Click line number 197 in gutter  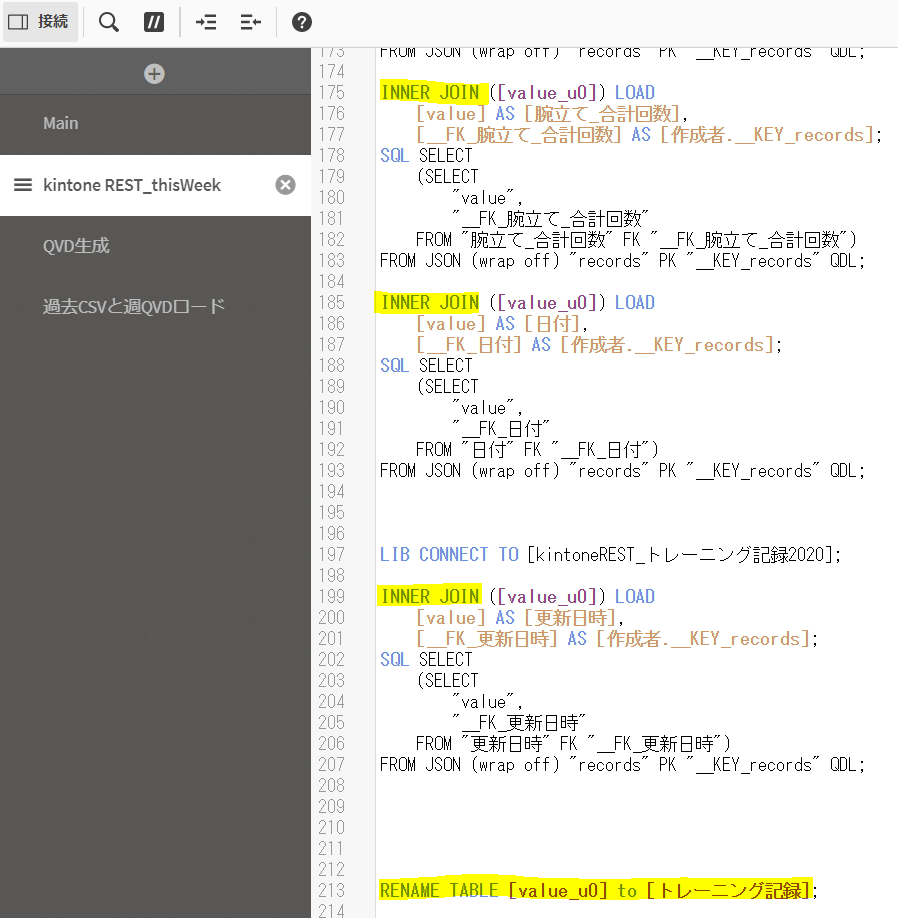coord(332,554)
